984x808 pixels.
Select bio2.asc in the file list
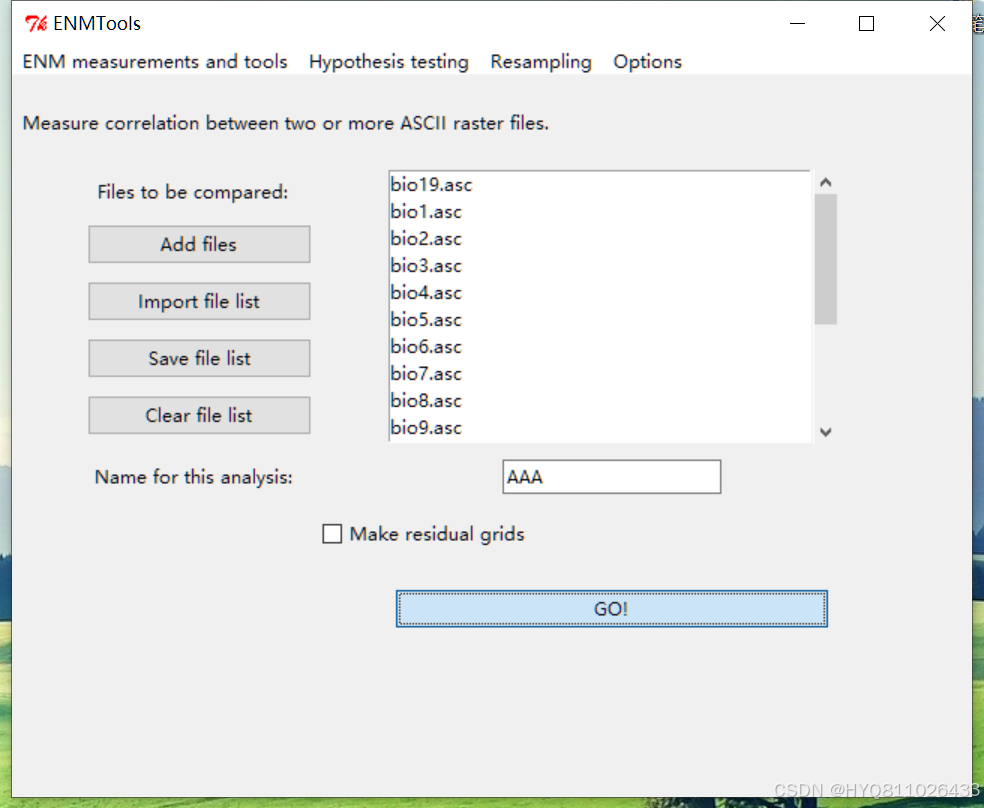point(599,239)
